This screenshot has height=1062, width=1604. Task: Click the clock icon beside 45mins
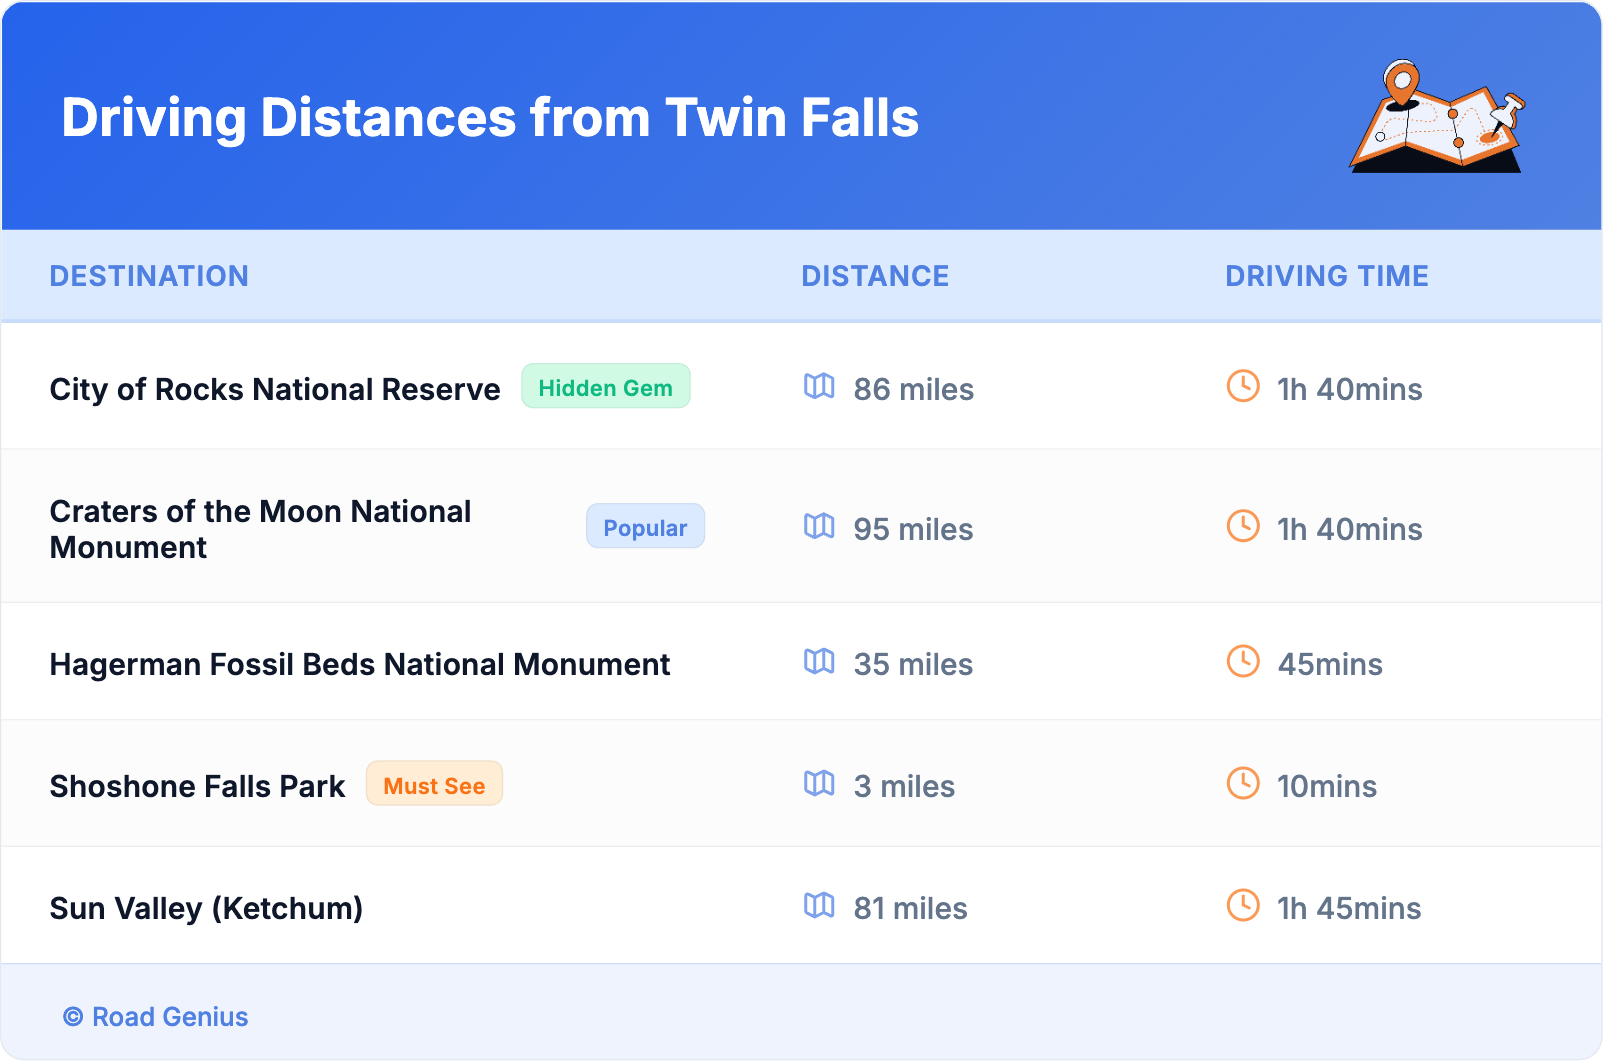click(x=1243, y=661)
